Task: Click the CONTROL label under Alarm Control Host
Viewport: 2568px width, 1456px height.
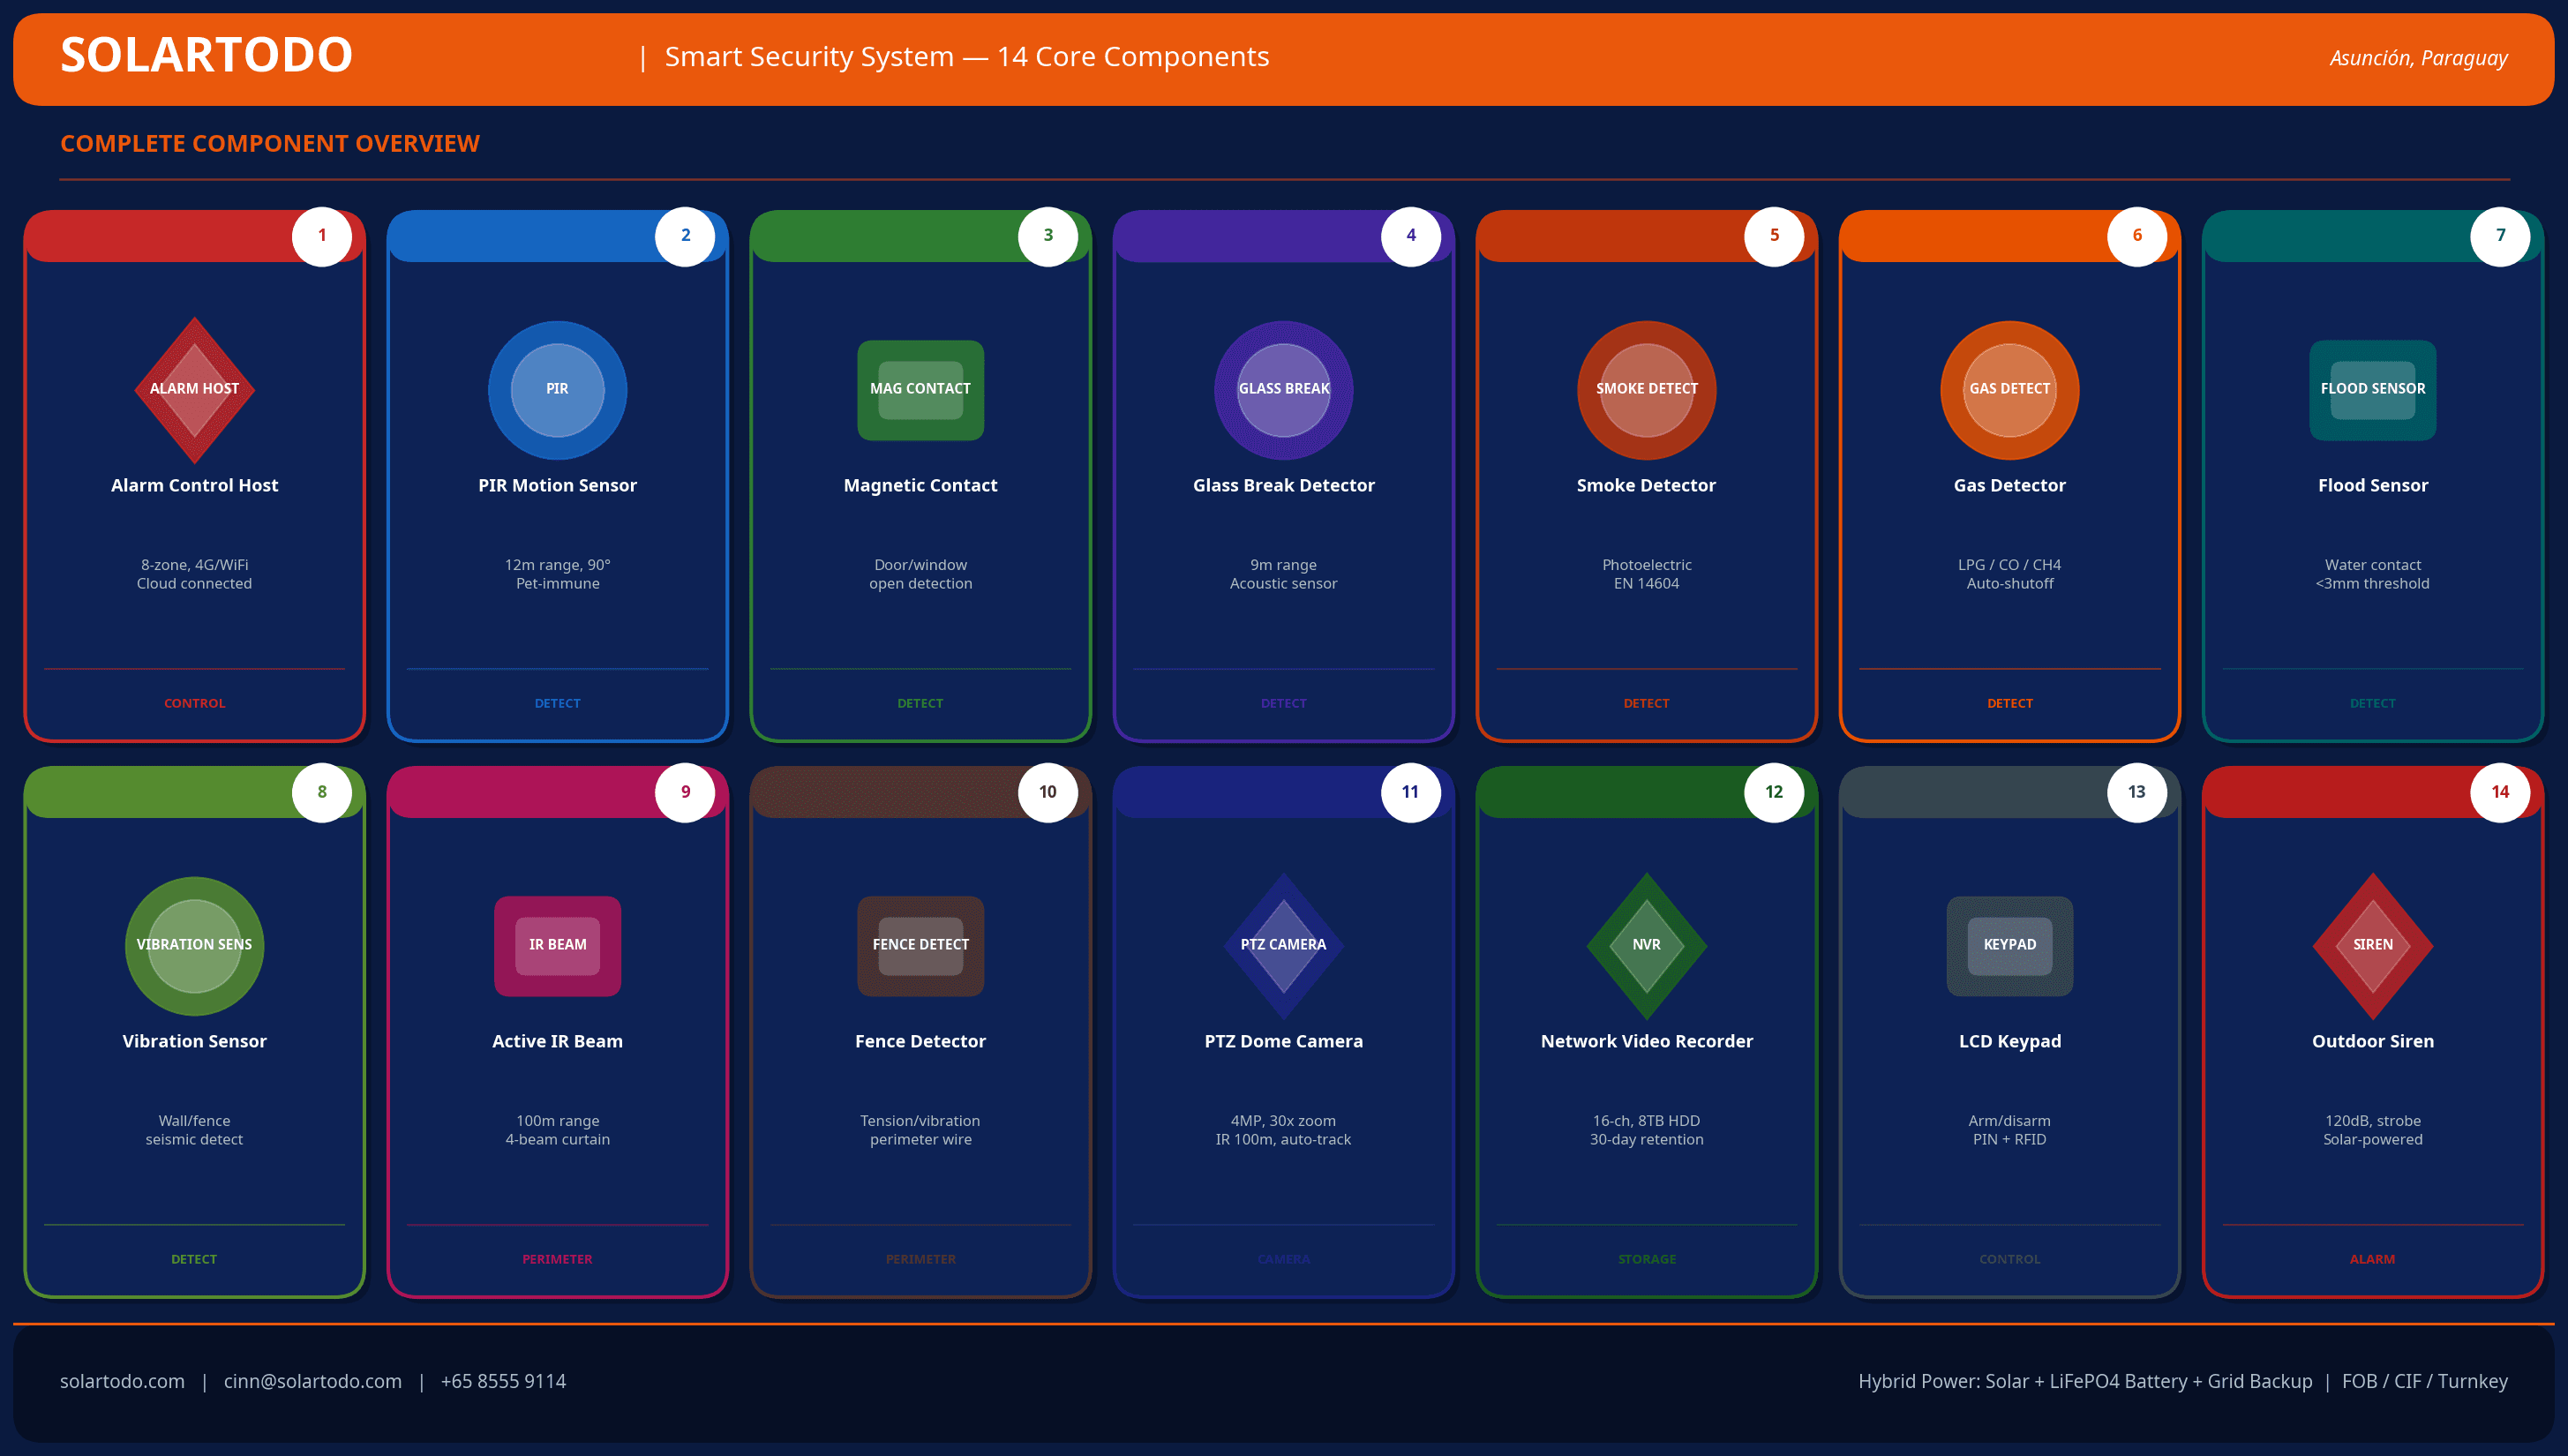Action: [x=194, y=704]
